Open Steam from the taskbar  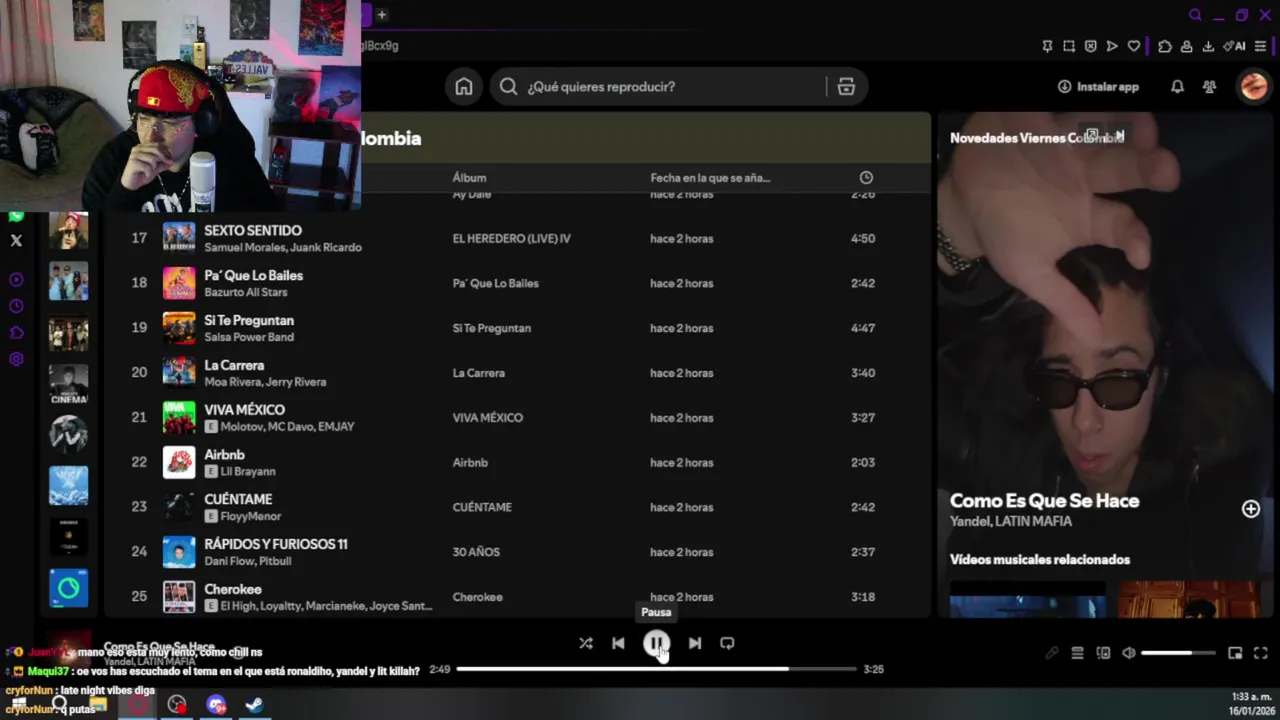pyautogui.click(x=255, y=705)
